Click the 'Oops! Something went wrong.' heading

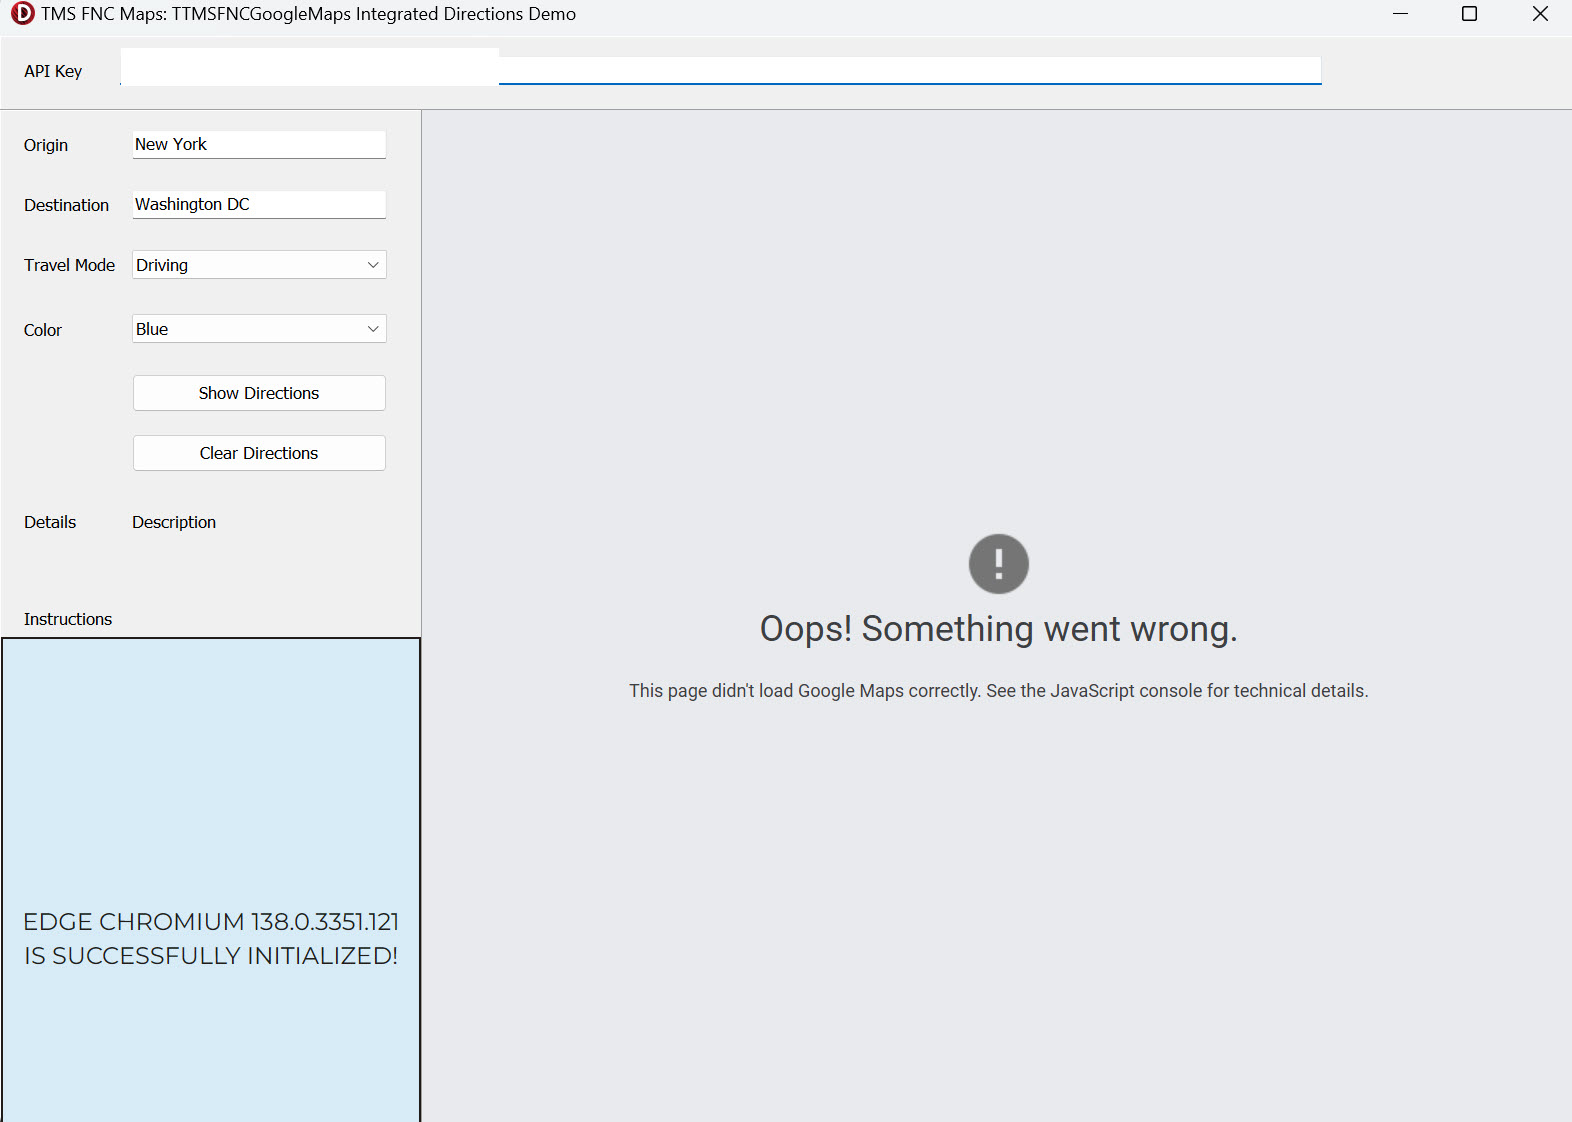pos(999,629)
